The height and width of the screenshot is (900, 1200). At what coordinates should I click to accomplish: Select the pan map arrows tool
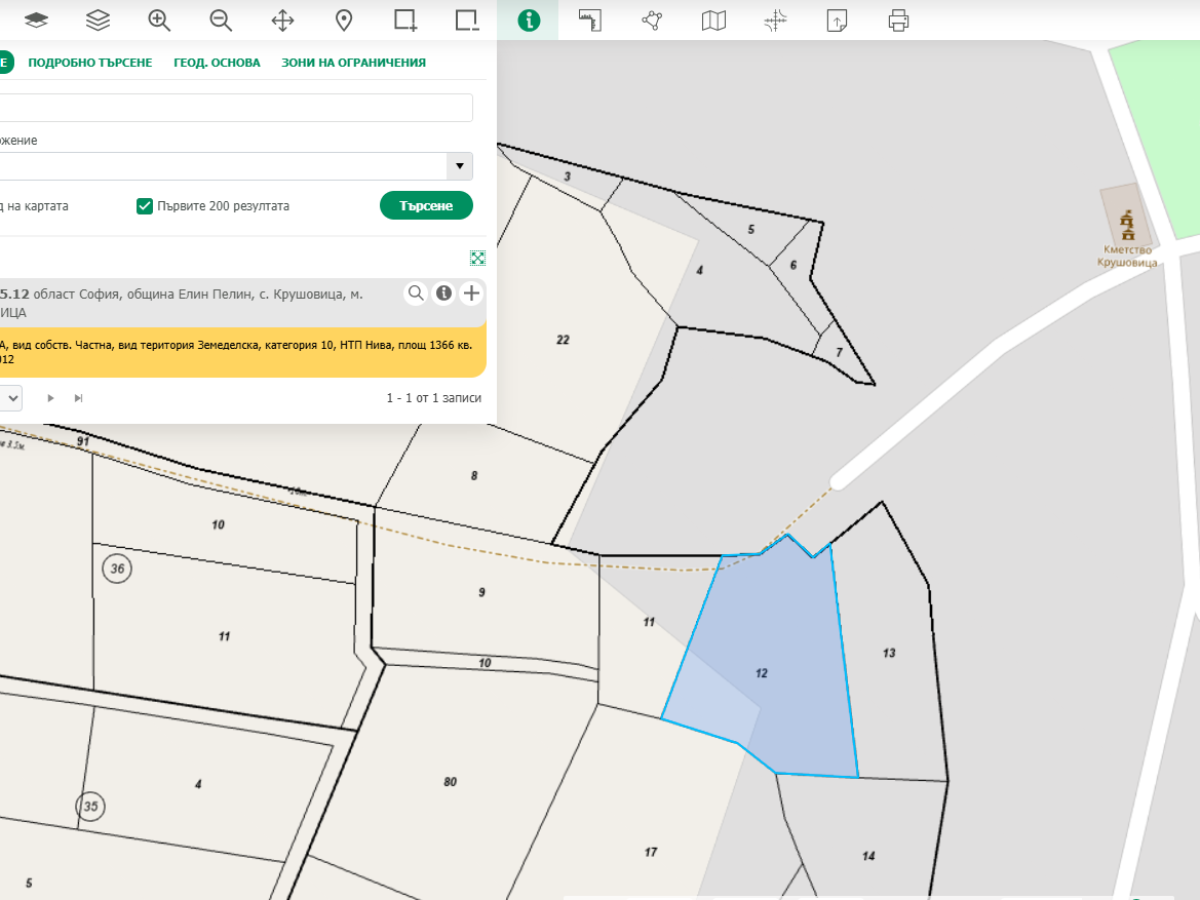click(283, 20)
